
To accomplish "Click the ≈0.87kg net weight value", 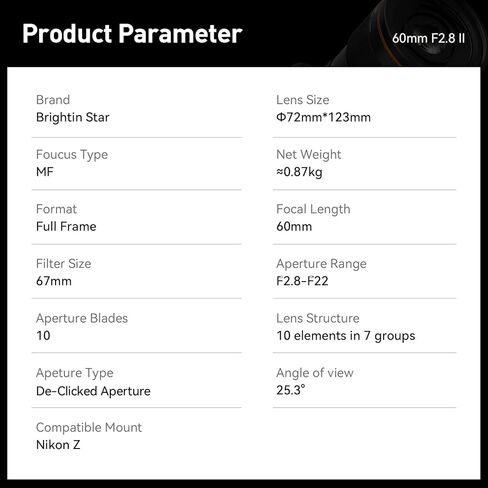I will click(299, 172).
